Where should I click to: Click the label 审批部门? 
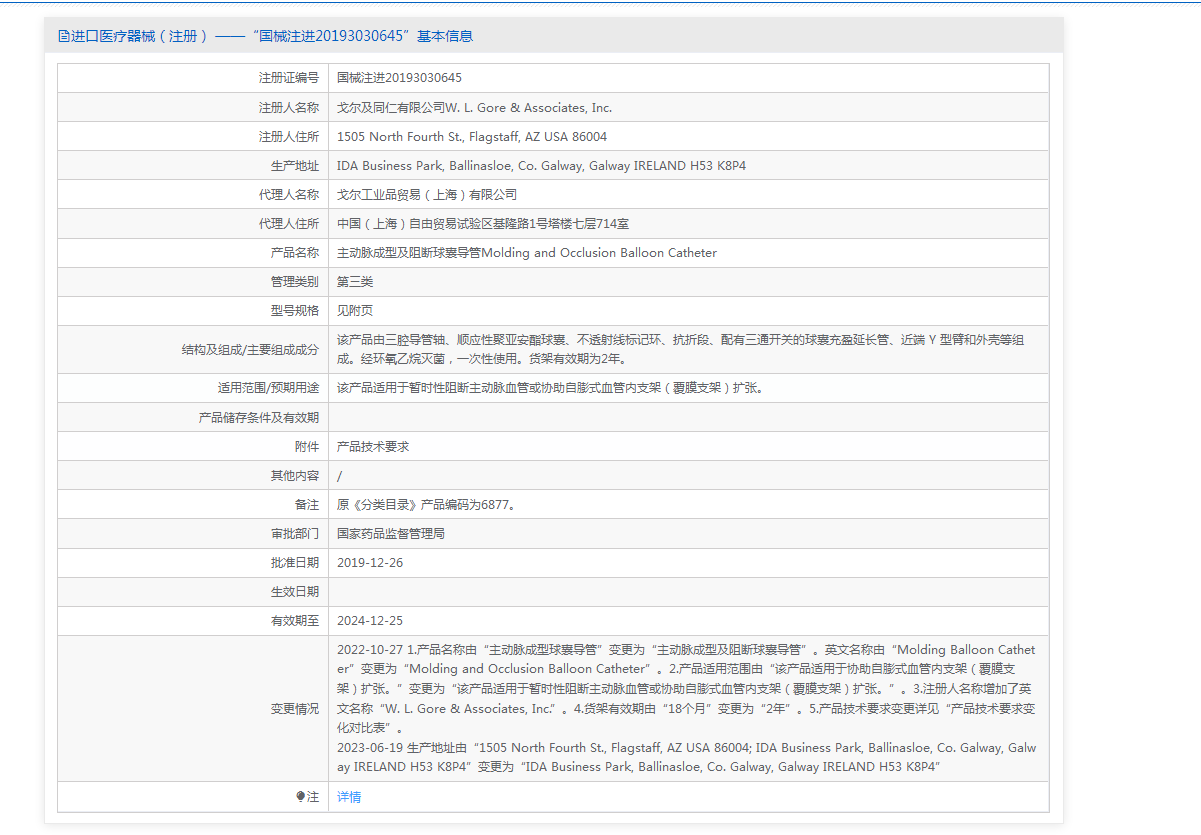point(295,533)
